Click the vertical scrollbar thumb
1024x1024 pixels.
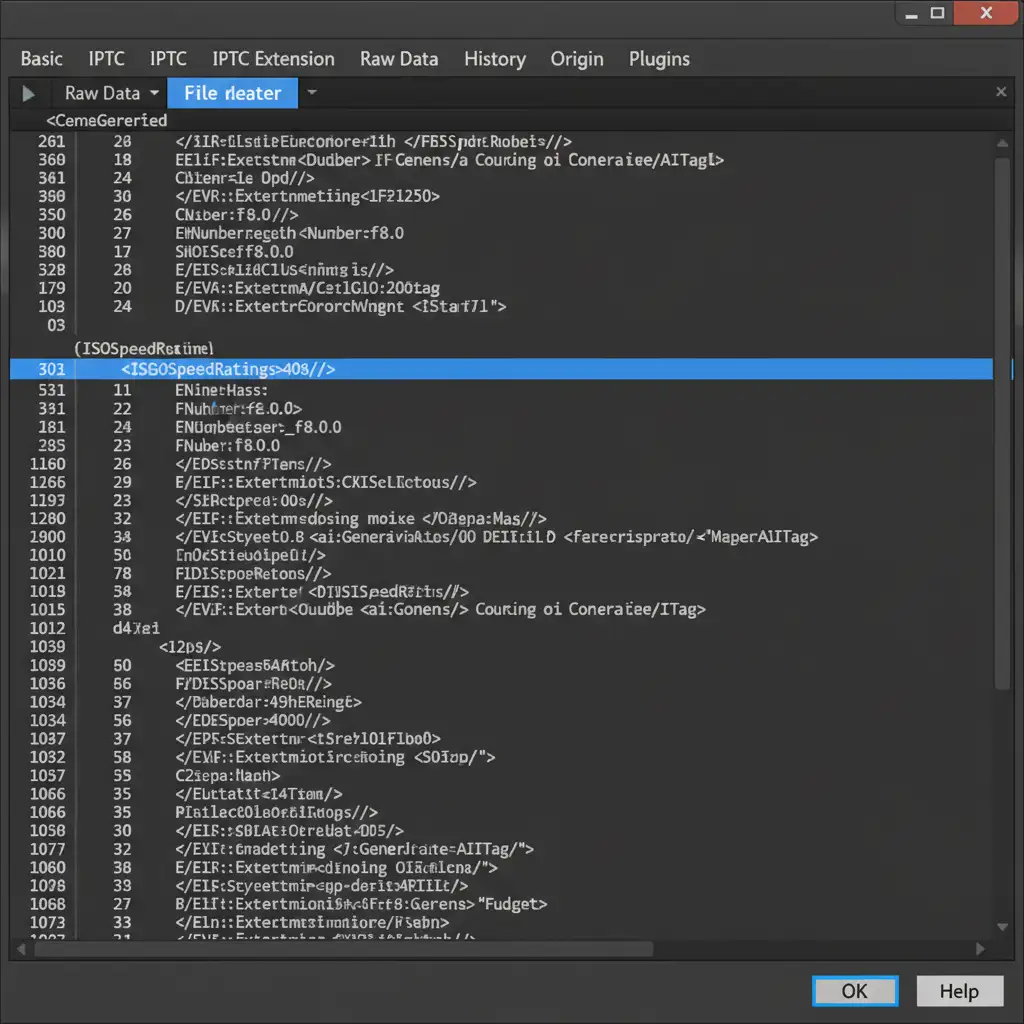(1003, 420)
